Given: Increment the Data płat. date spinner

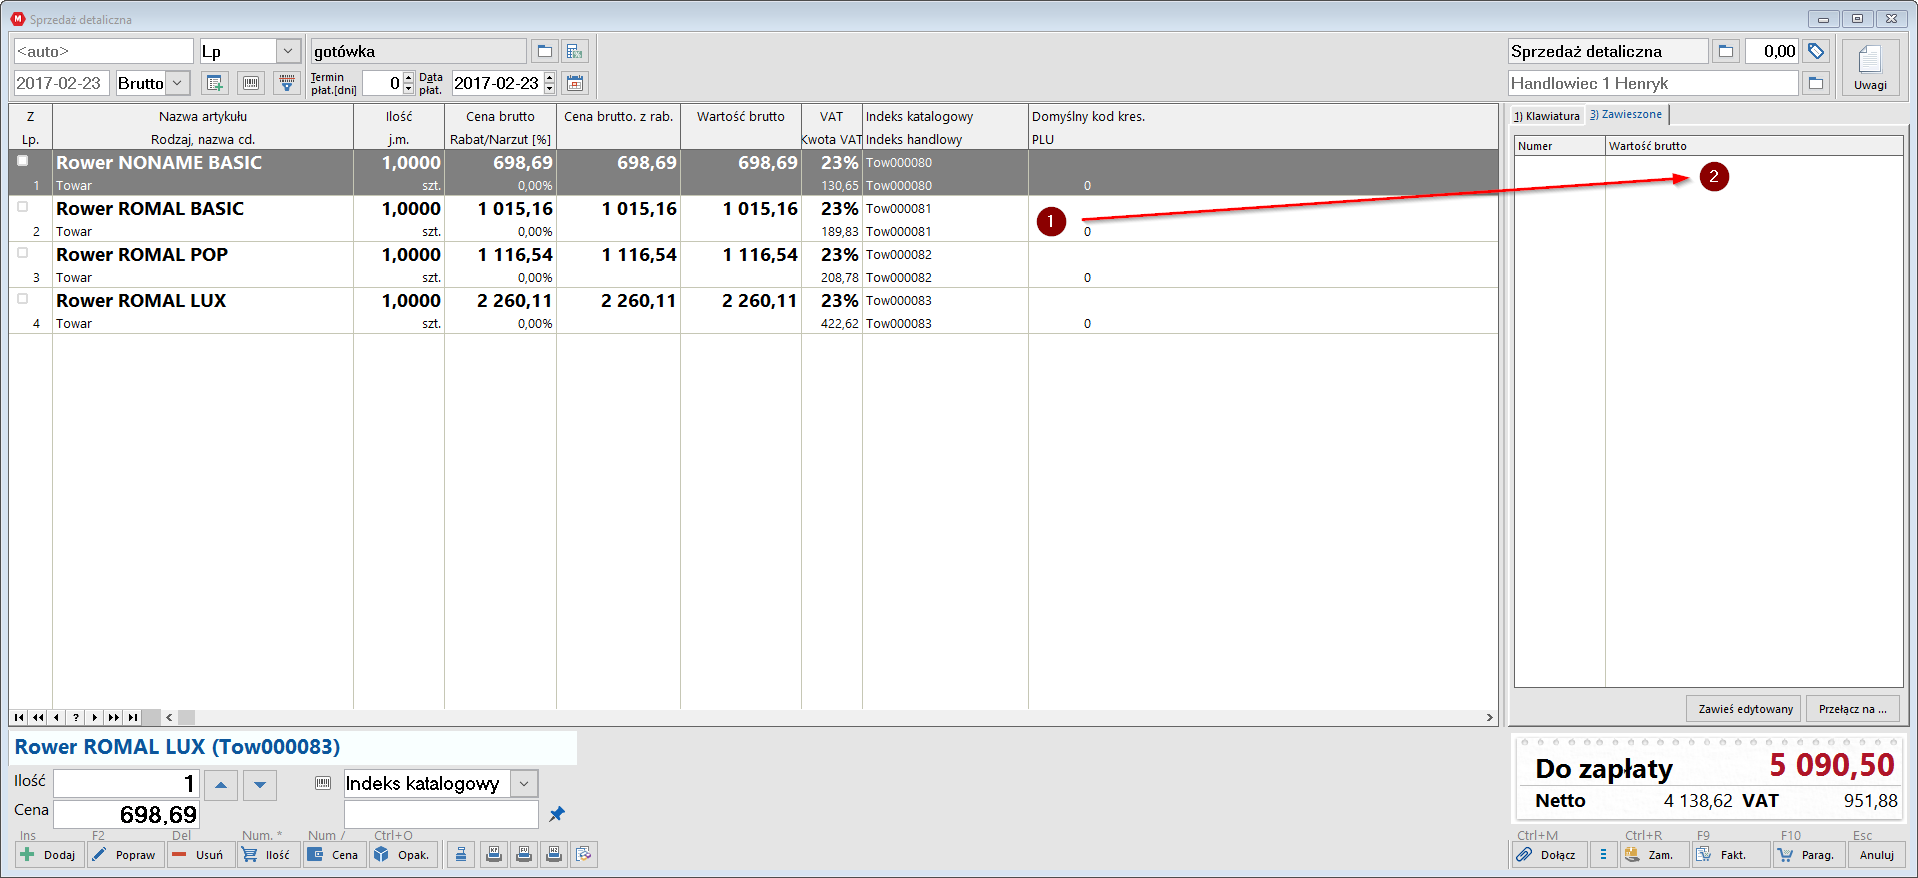Looking at the screenshot, I should click(549, 77).
